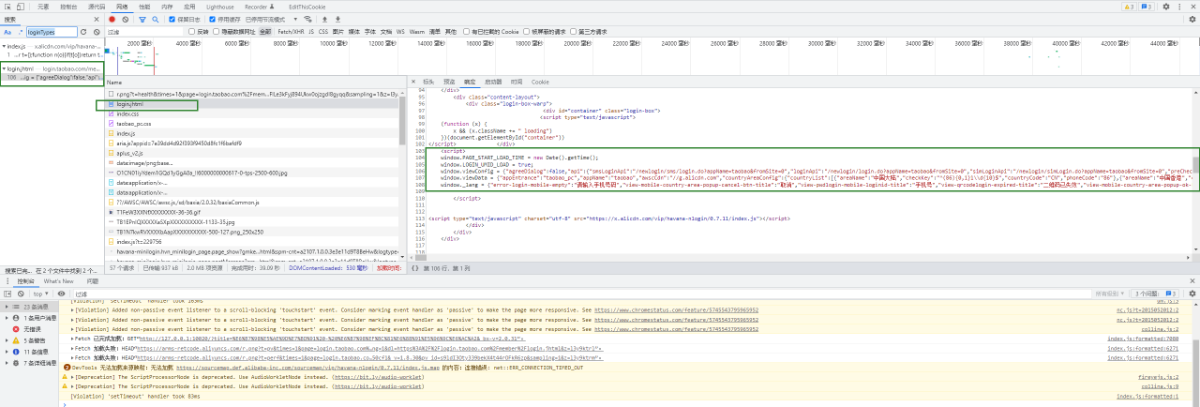Switch to the 问题 drawer tab

point(92,281)
